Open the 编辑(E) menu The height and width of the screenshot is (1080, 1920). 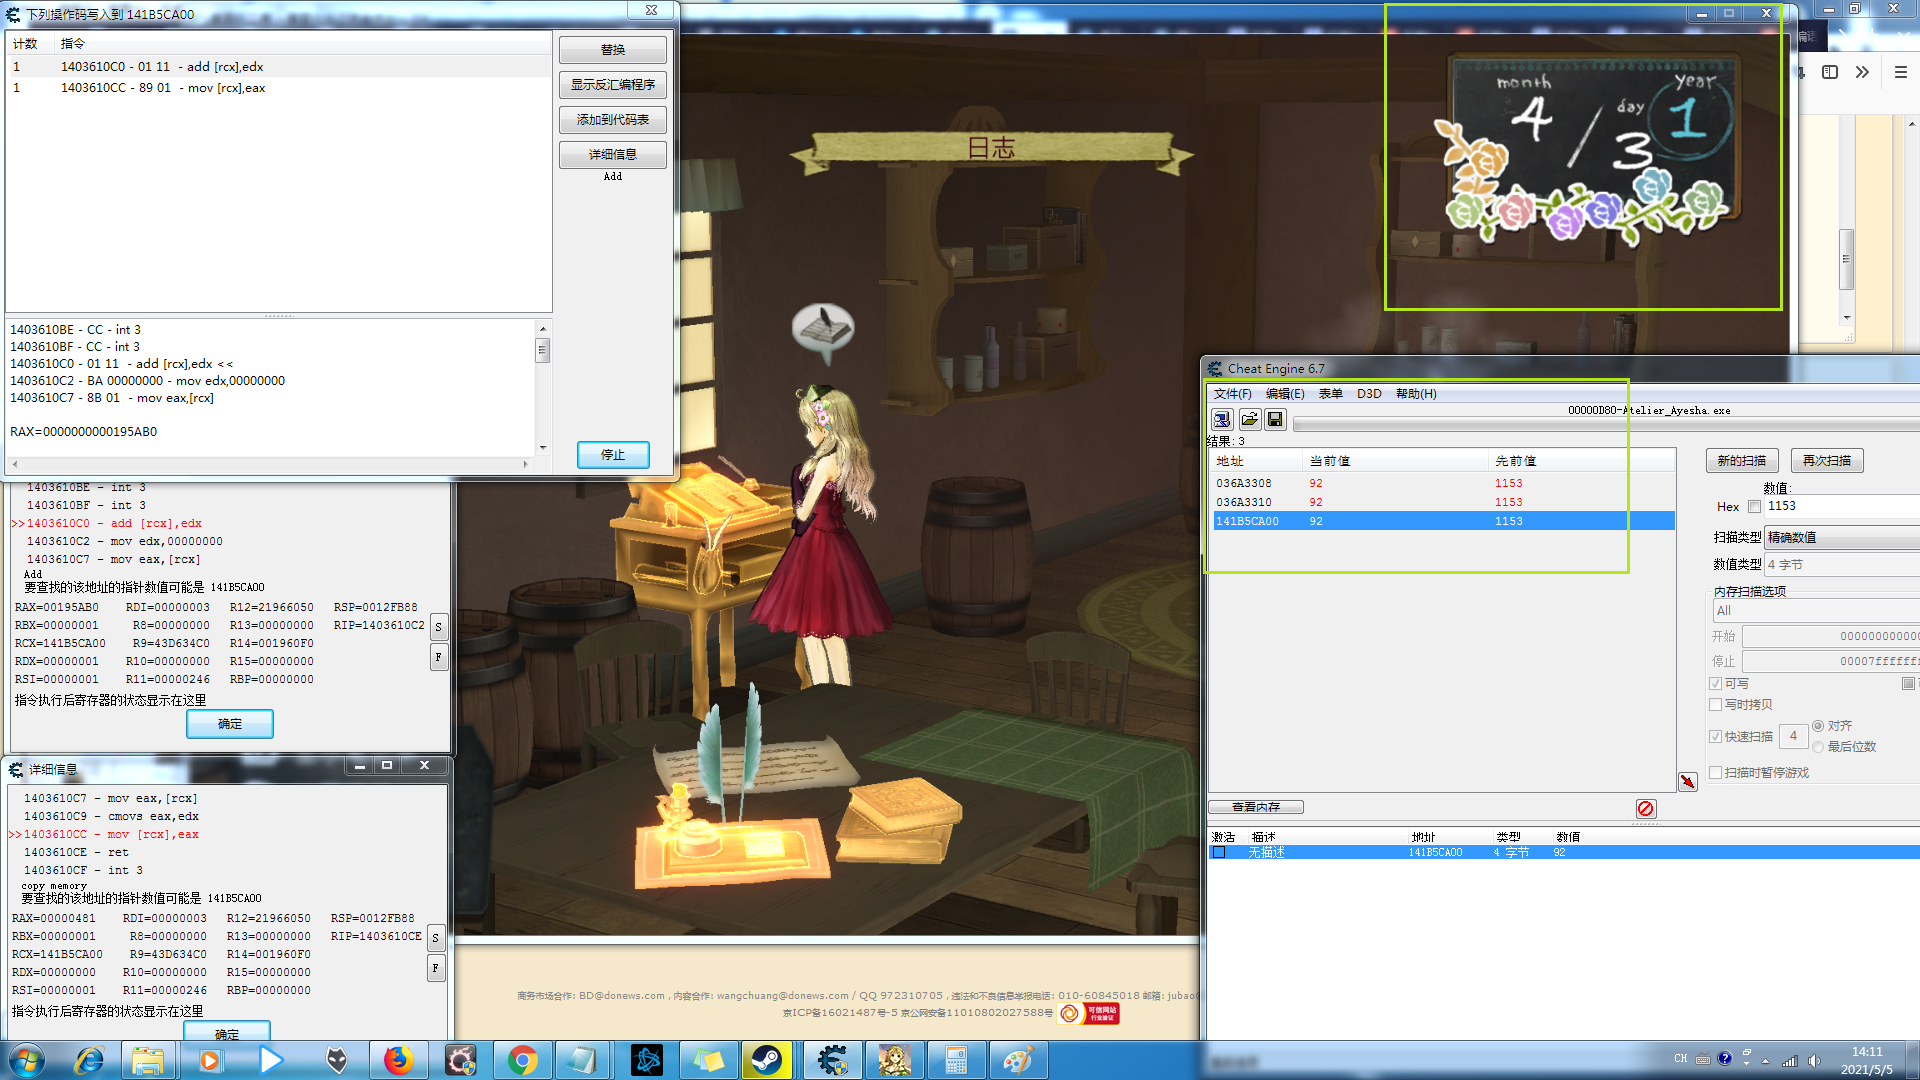(1284, 394)
